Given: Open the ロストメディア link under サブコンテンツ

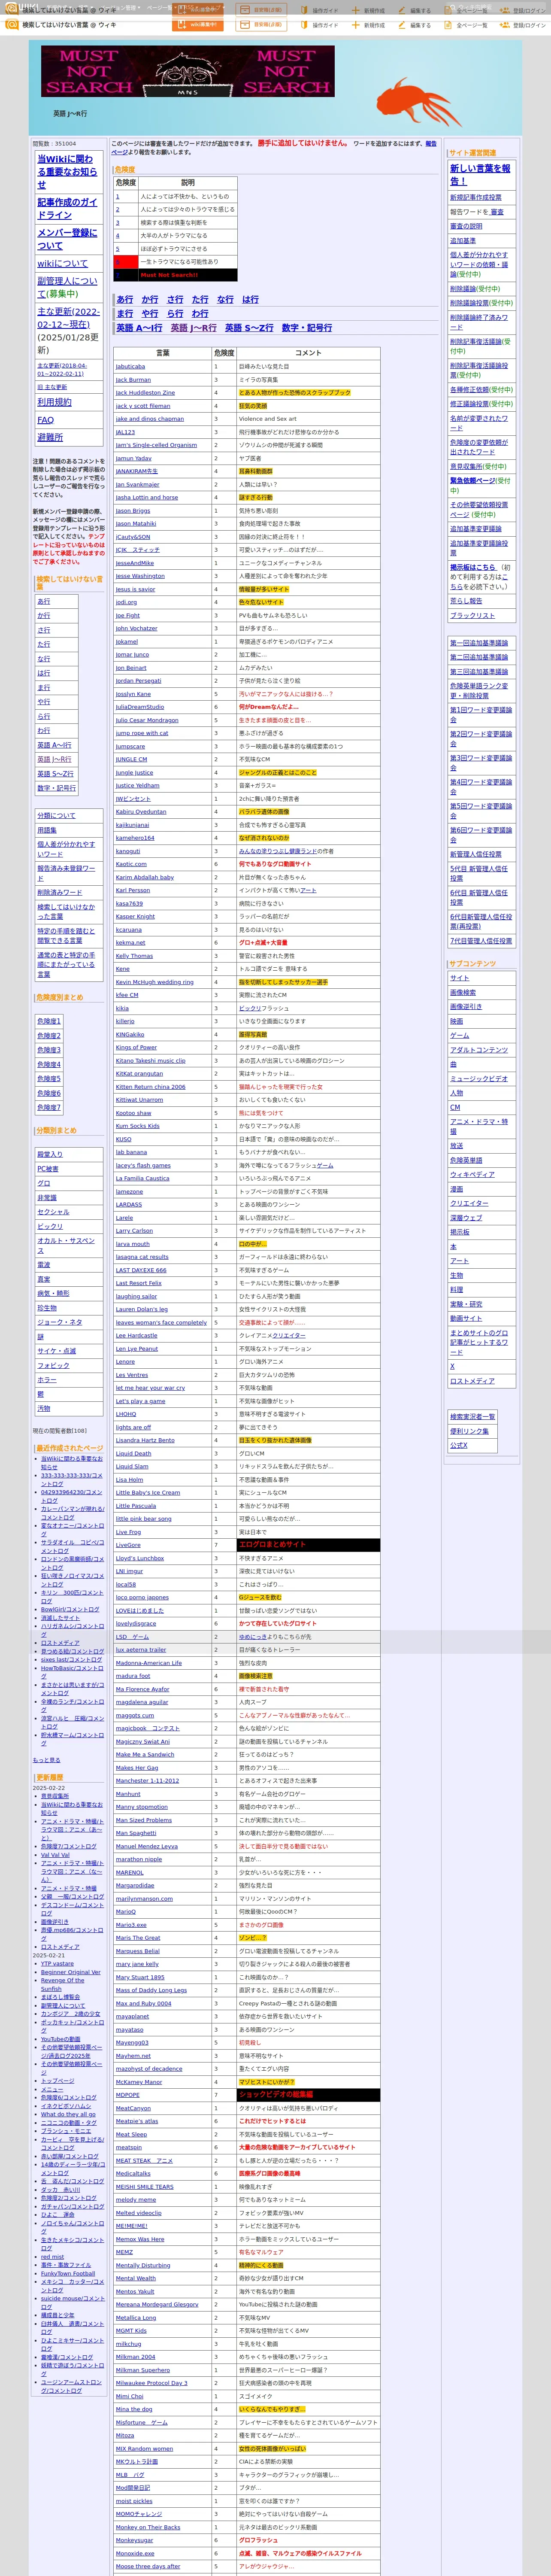Looking at the screenshot, I should point(472,1381).
